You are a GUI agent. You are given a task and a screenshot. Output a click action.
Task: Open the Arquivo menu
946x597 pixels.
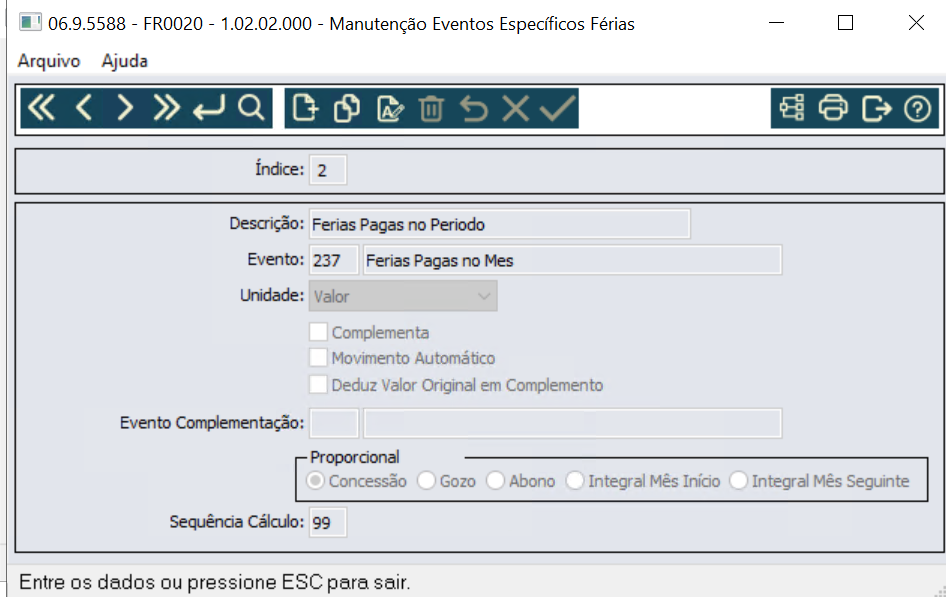click(49, 61)
